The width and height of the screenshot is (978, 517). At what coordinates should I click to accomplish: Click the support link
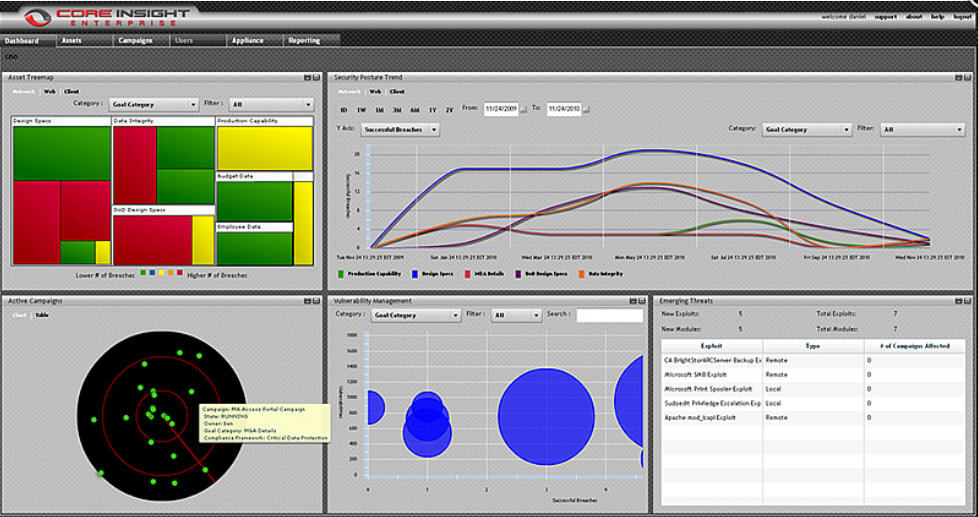pyautogui.click(x=885, y=17)
